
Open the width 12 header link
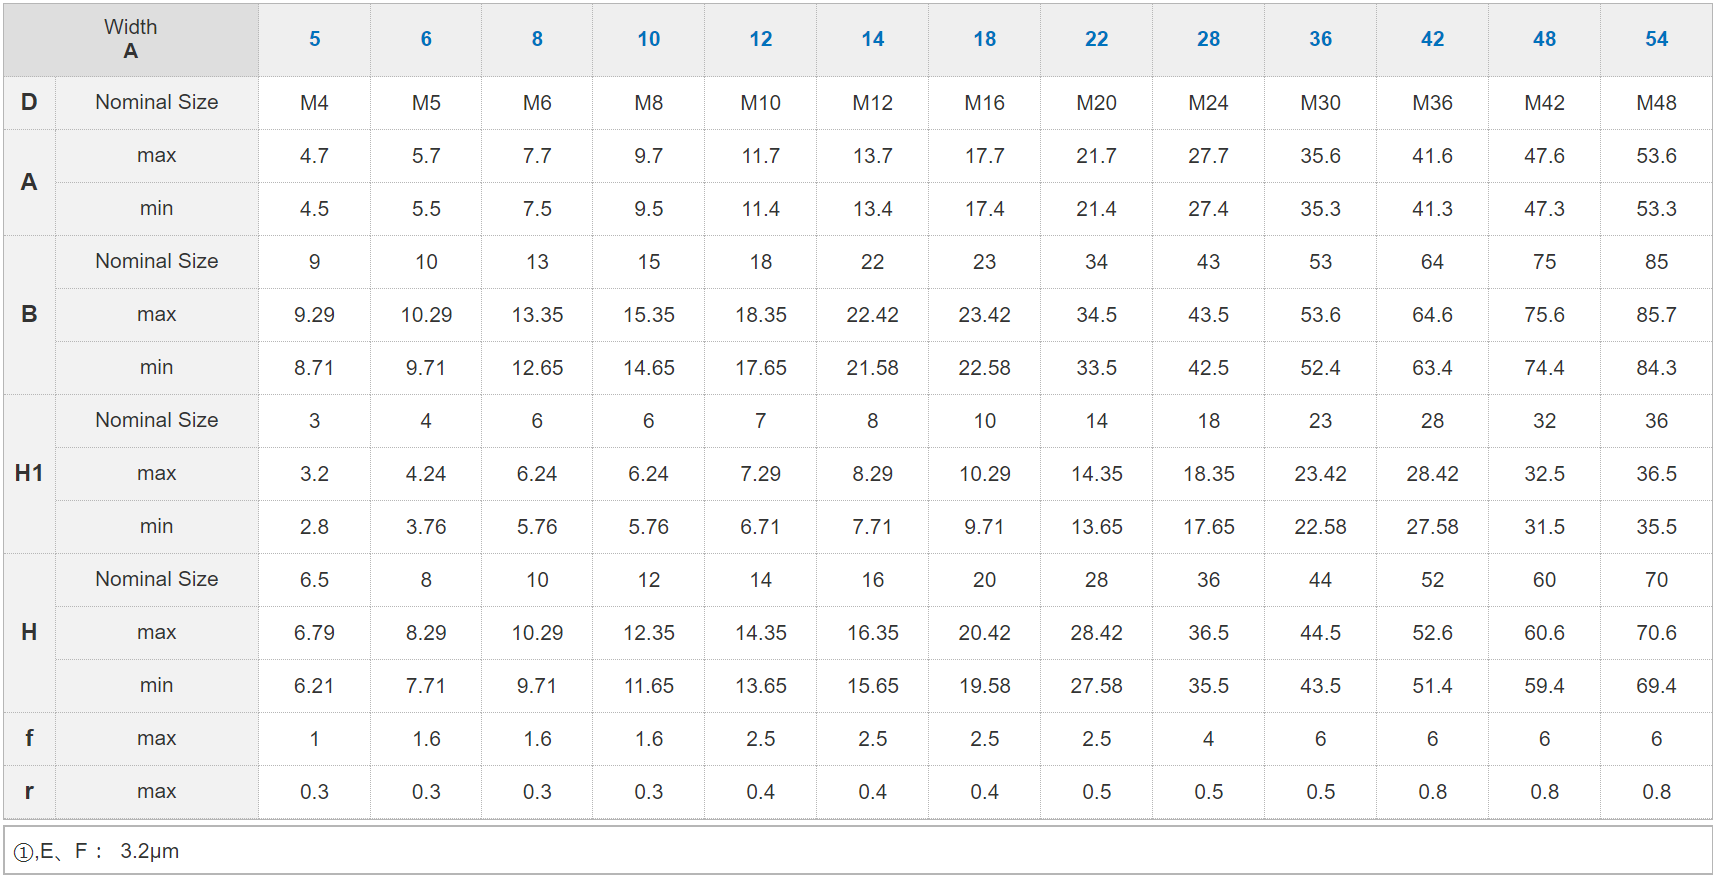tap(761, 39)
